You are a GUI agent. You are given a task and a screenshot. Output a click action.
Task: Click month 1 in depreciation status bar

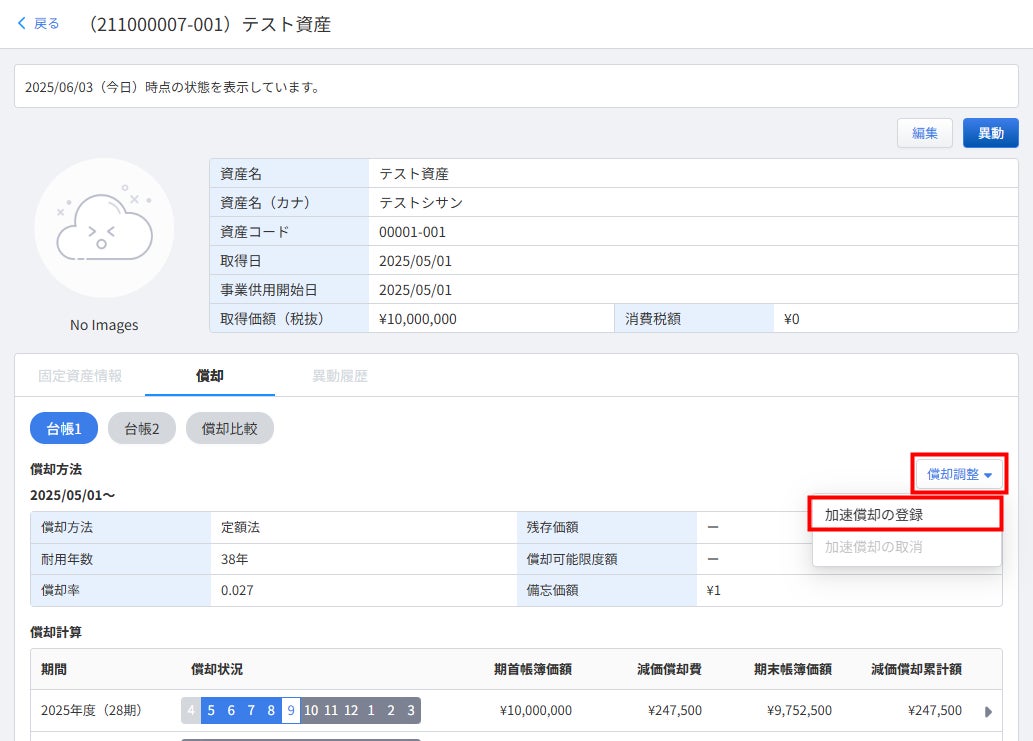tap(371, 711)
